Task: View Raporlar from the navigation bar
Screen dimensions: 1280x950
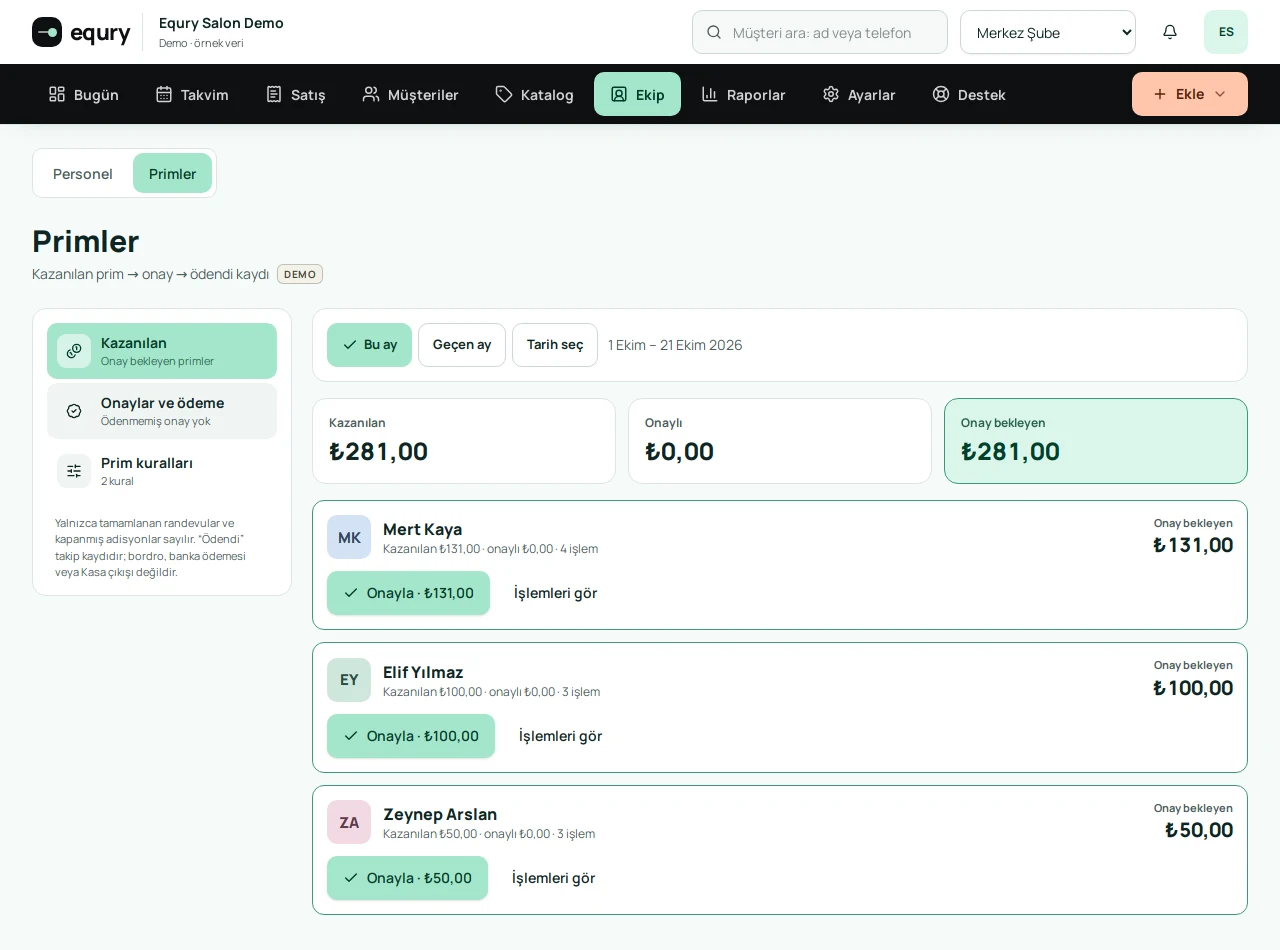Action: point(743,94)
